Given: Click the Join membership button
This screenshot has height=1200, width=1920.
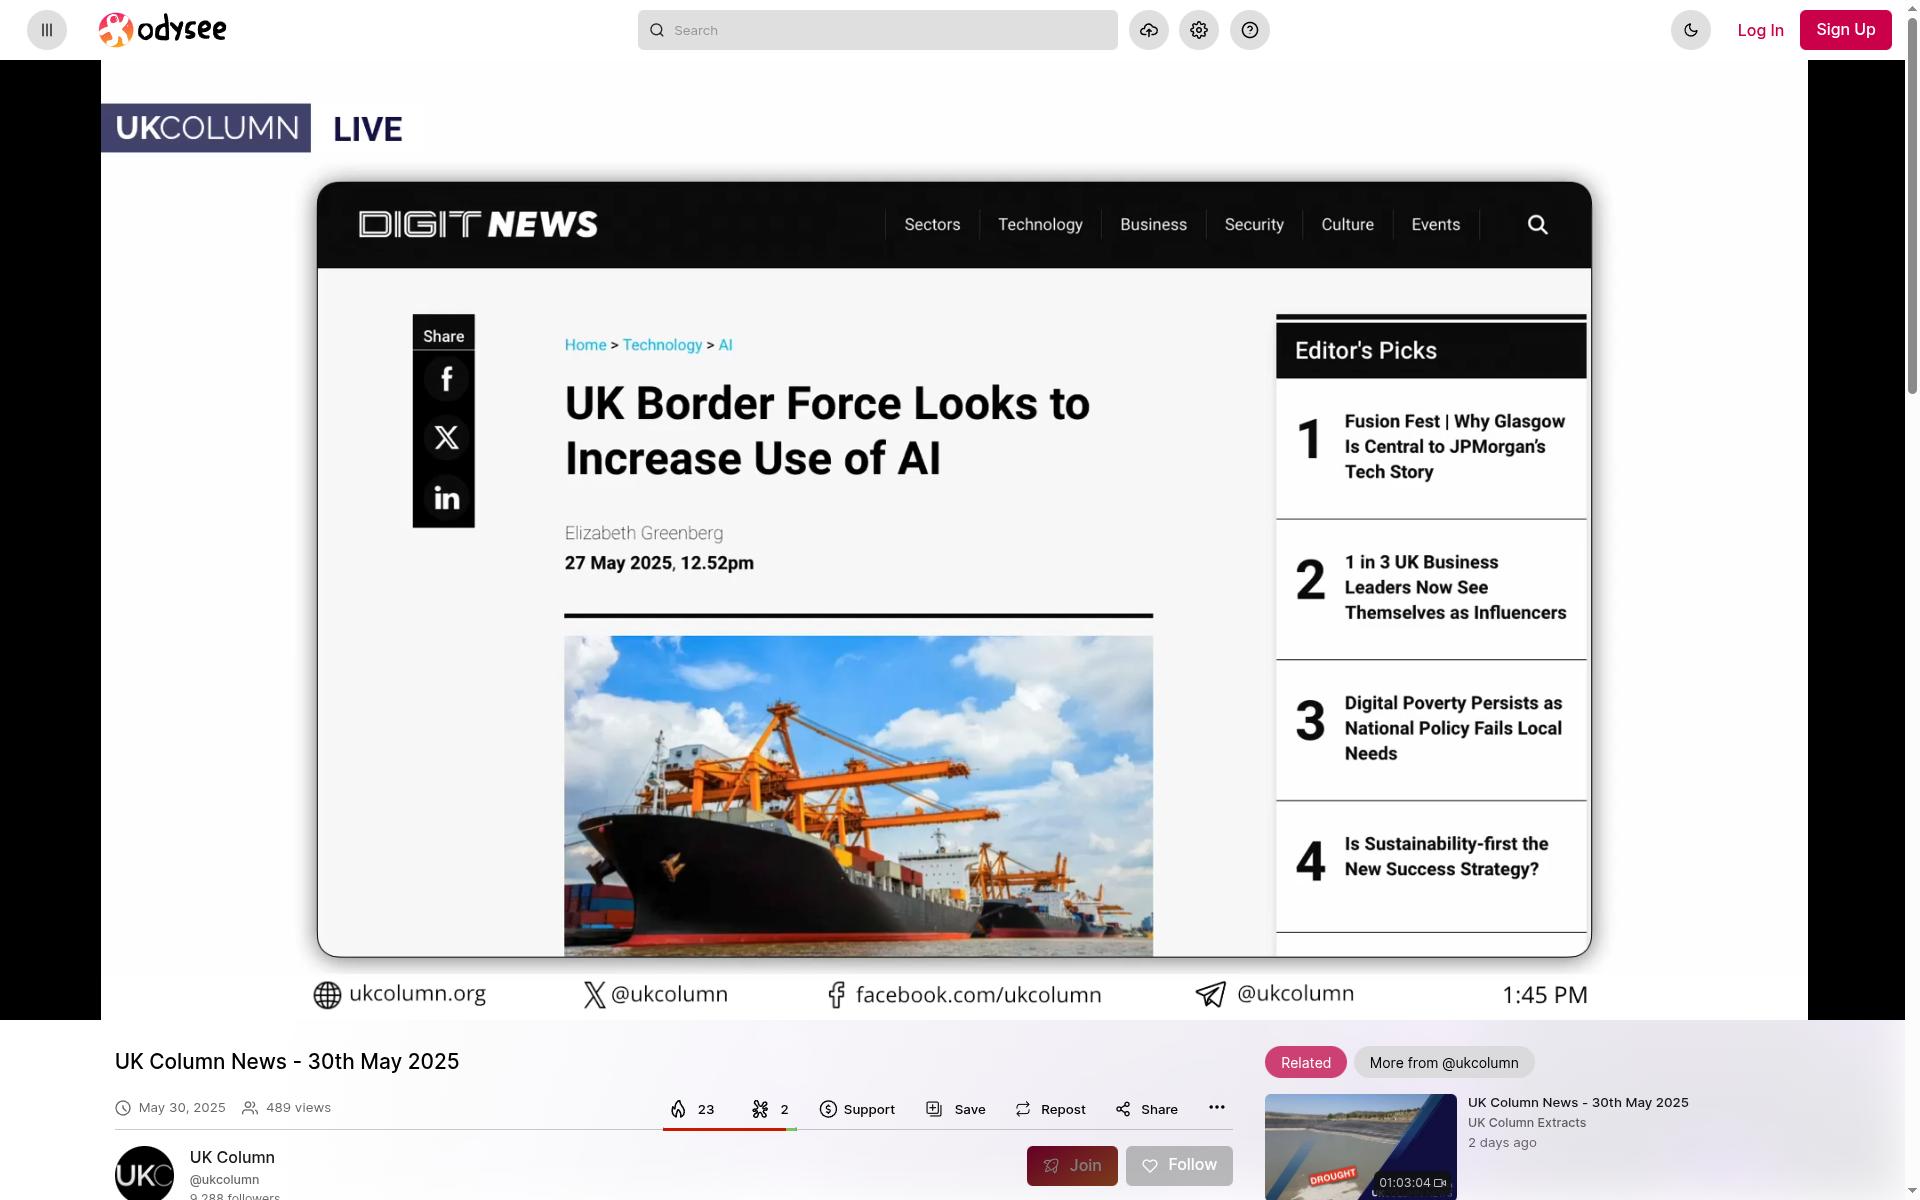Looking at the screenshot, I should 1072,1166.
